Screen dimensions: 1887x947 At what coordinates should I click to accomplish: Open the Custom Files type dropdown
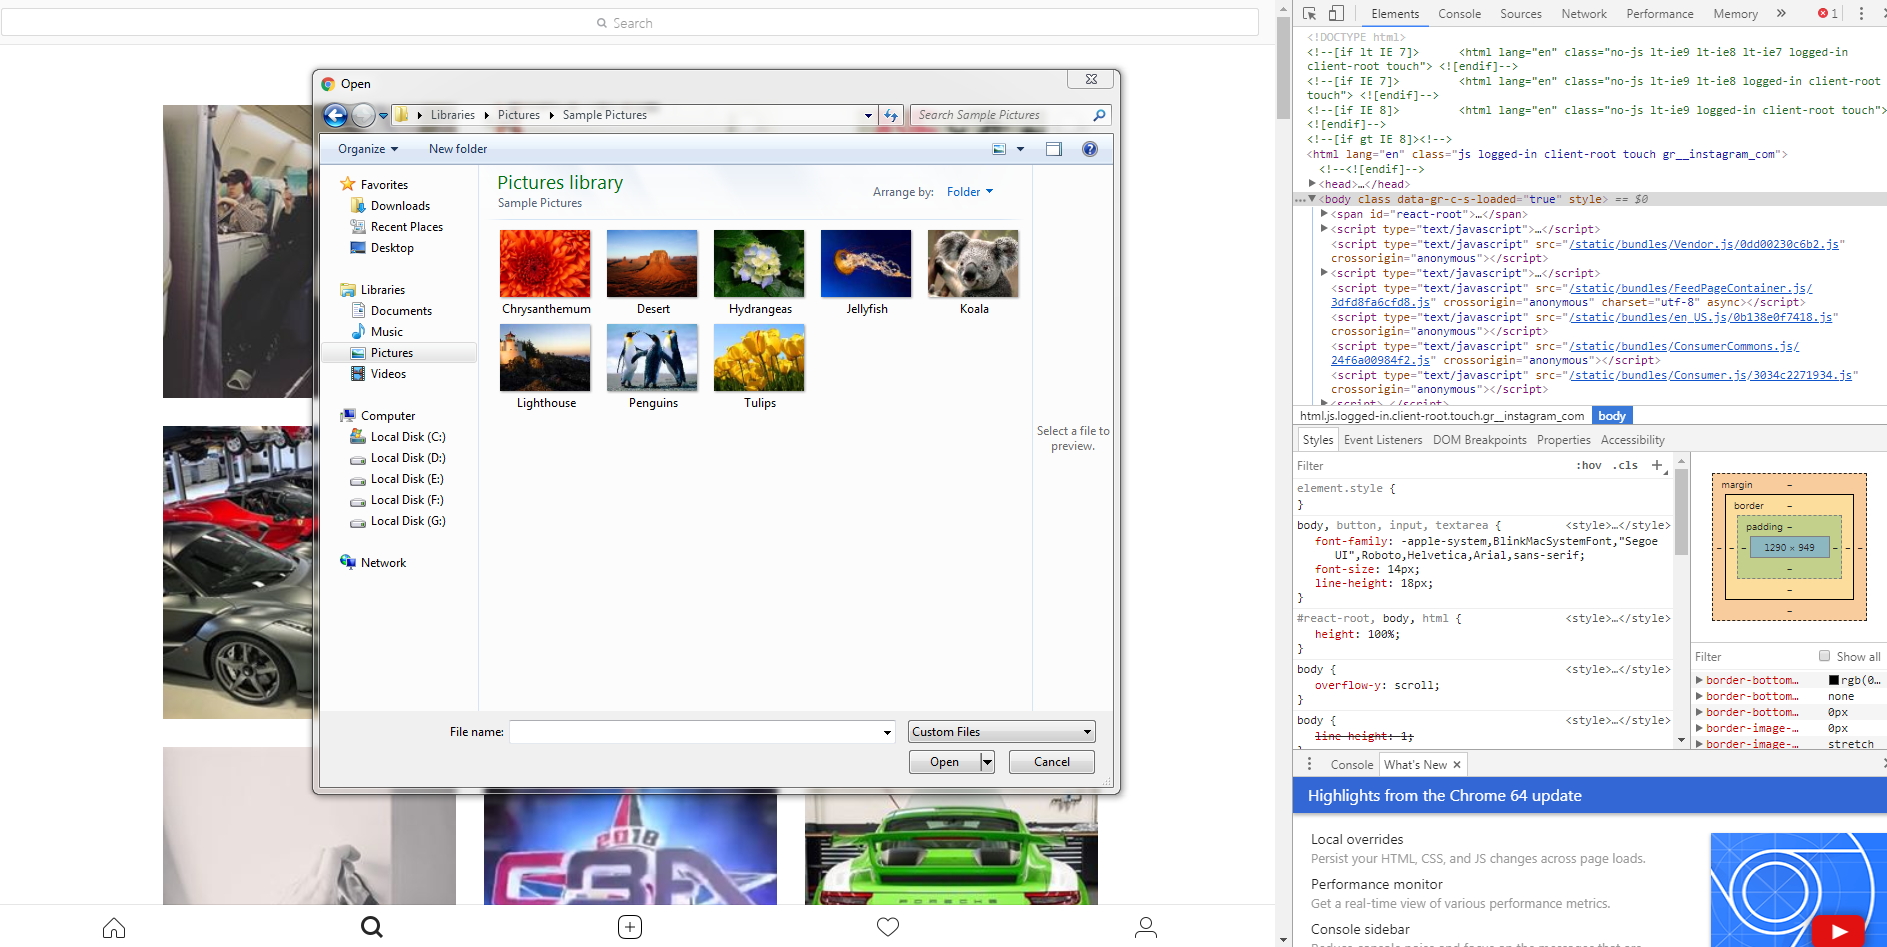point(1002,732)
